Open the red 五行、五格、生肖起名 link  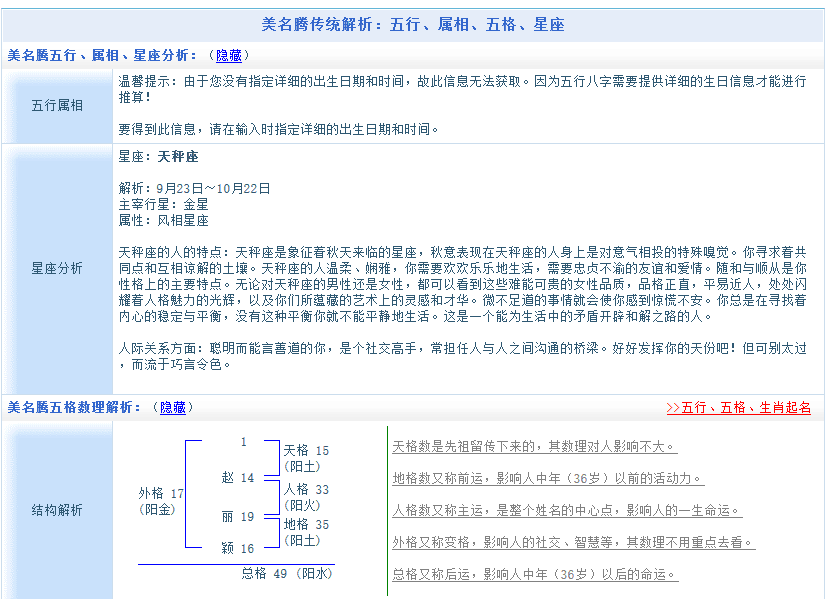click(738, 408)
